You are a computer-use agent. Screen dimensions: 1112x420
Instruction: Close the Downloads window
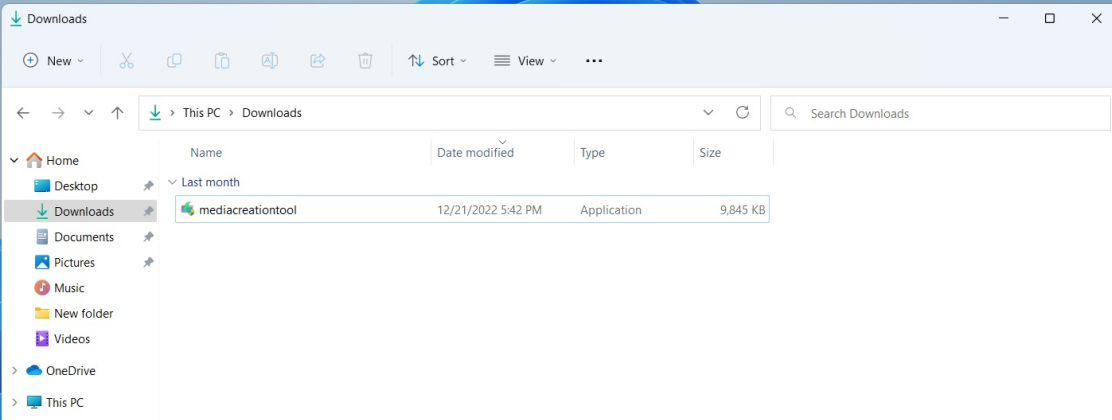click(1096, 18)
